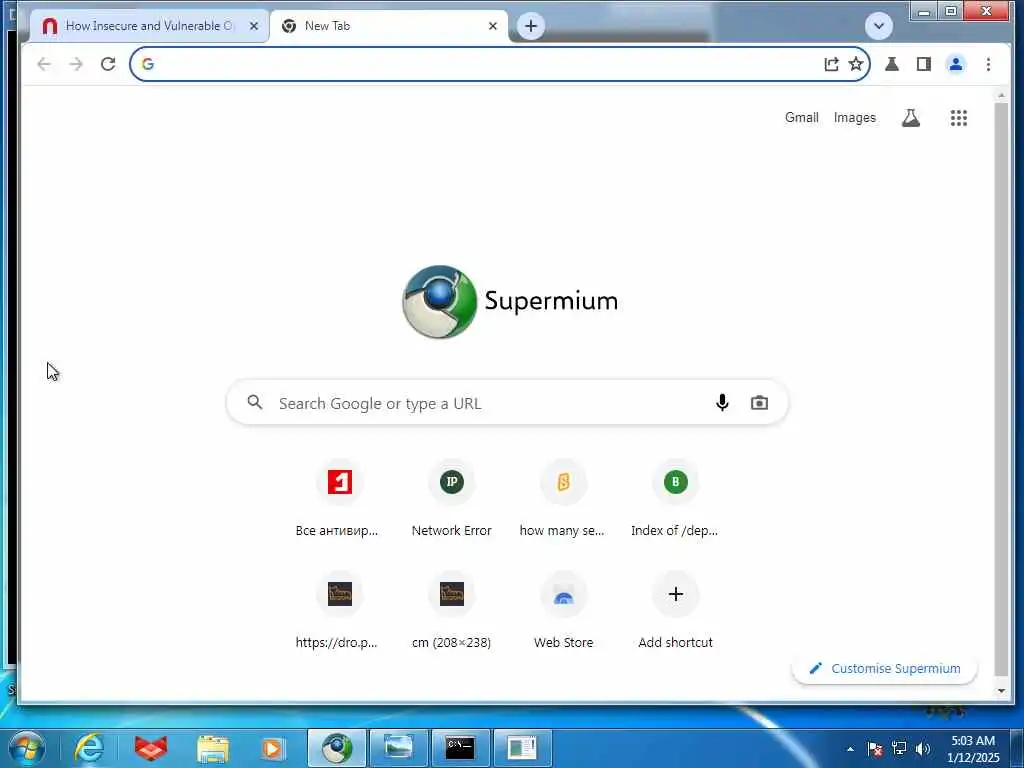Image resolution: width=1024 pixels, height=768 pixels.
Task: Open the cm (208×238) shortcut
Action: 451,611
